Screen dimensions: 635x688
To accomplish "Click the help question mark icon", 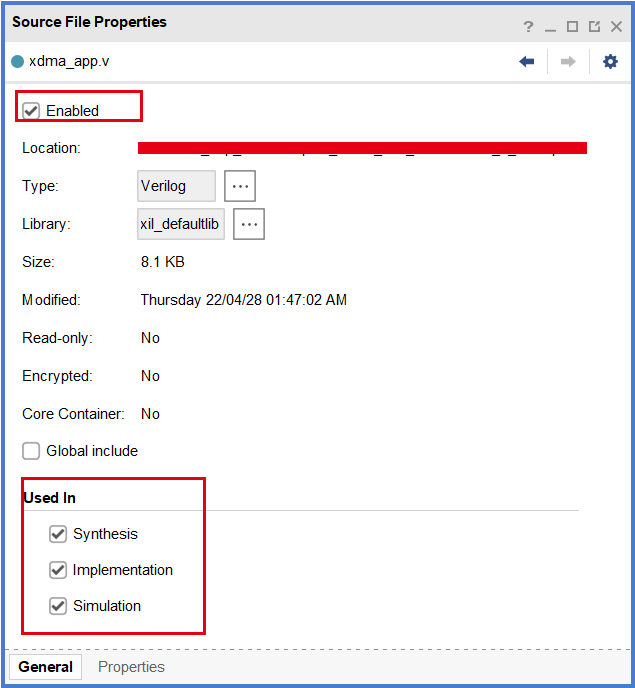I will coord(529,27).
